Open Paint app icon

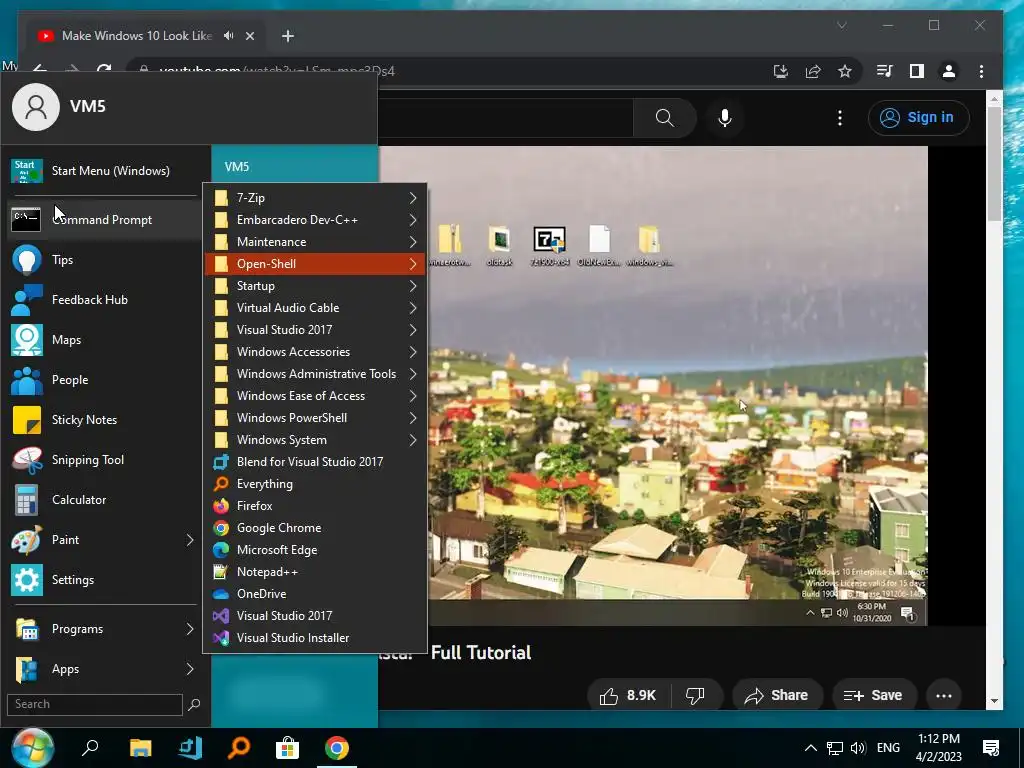tap(27, 540)
